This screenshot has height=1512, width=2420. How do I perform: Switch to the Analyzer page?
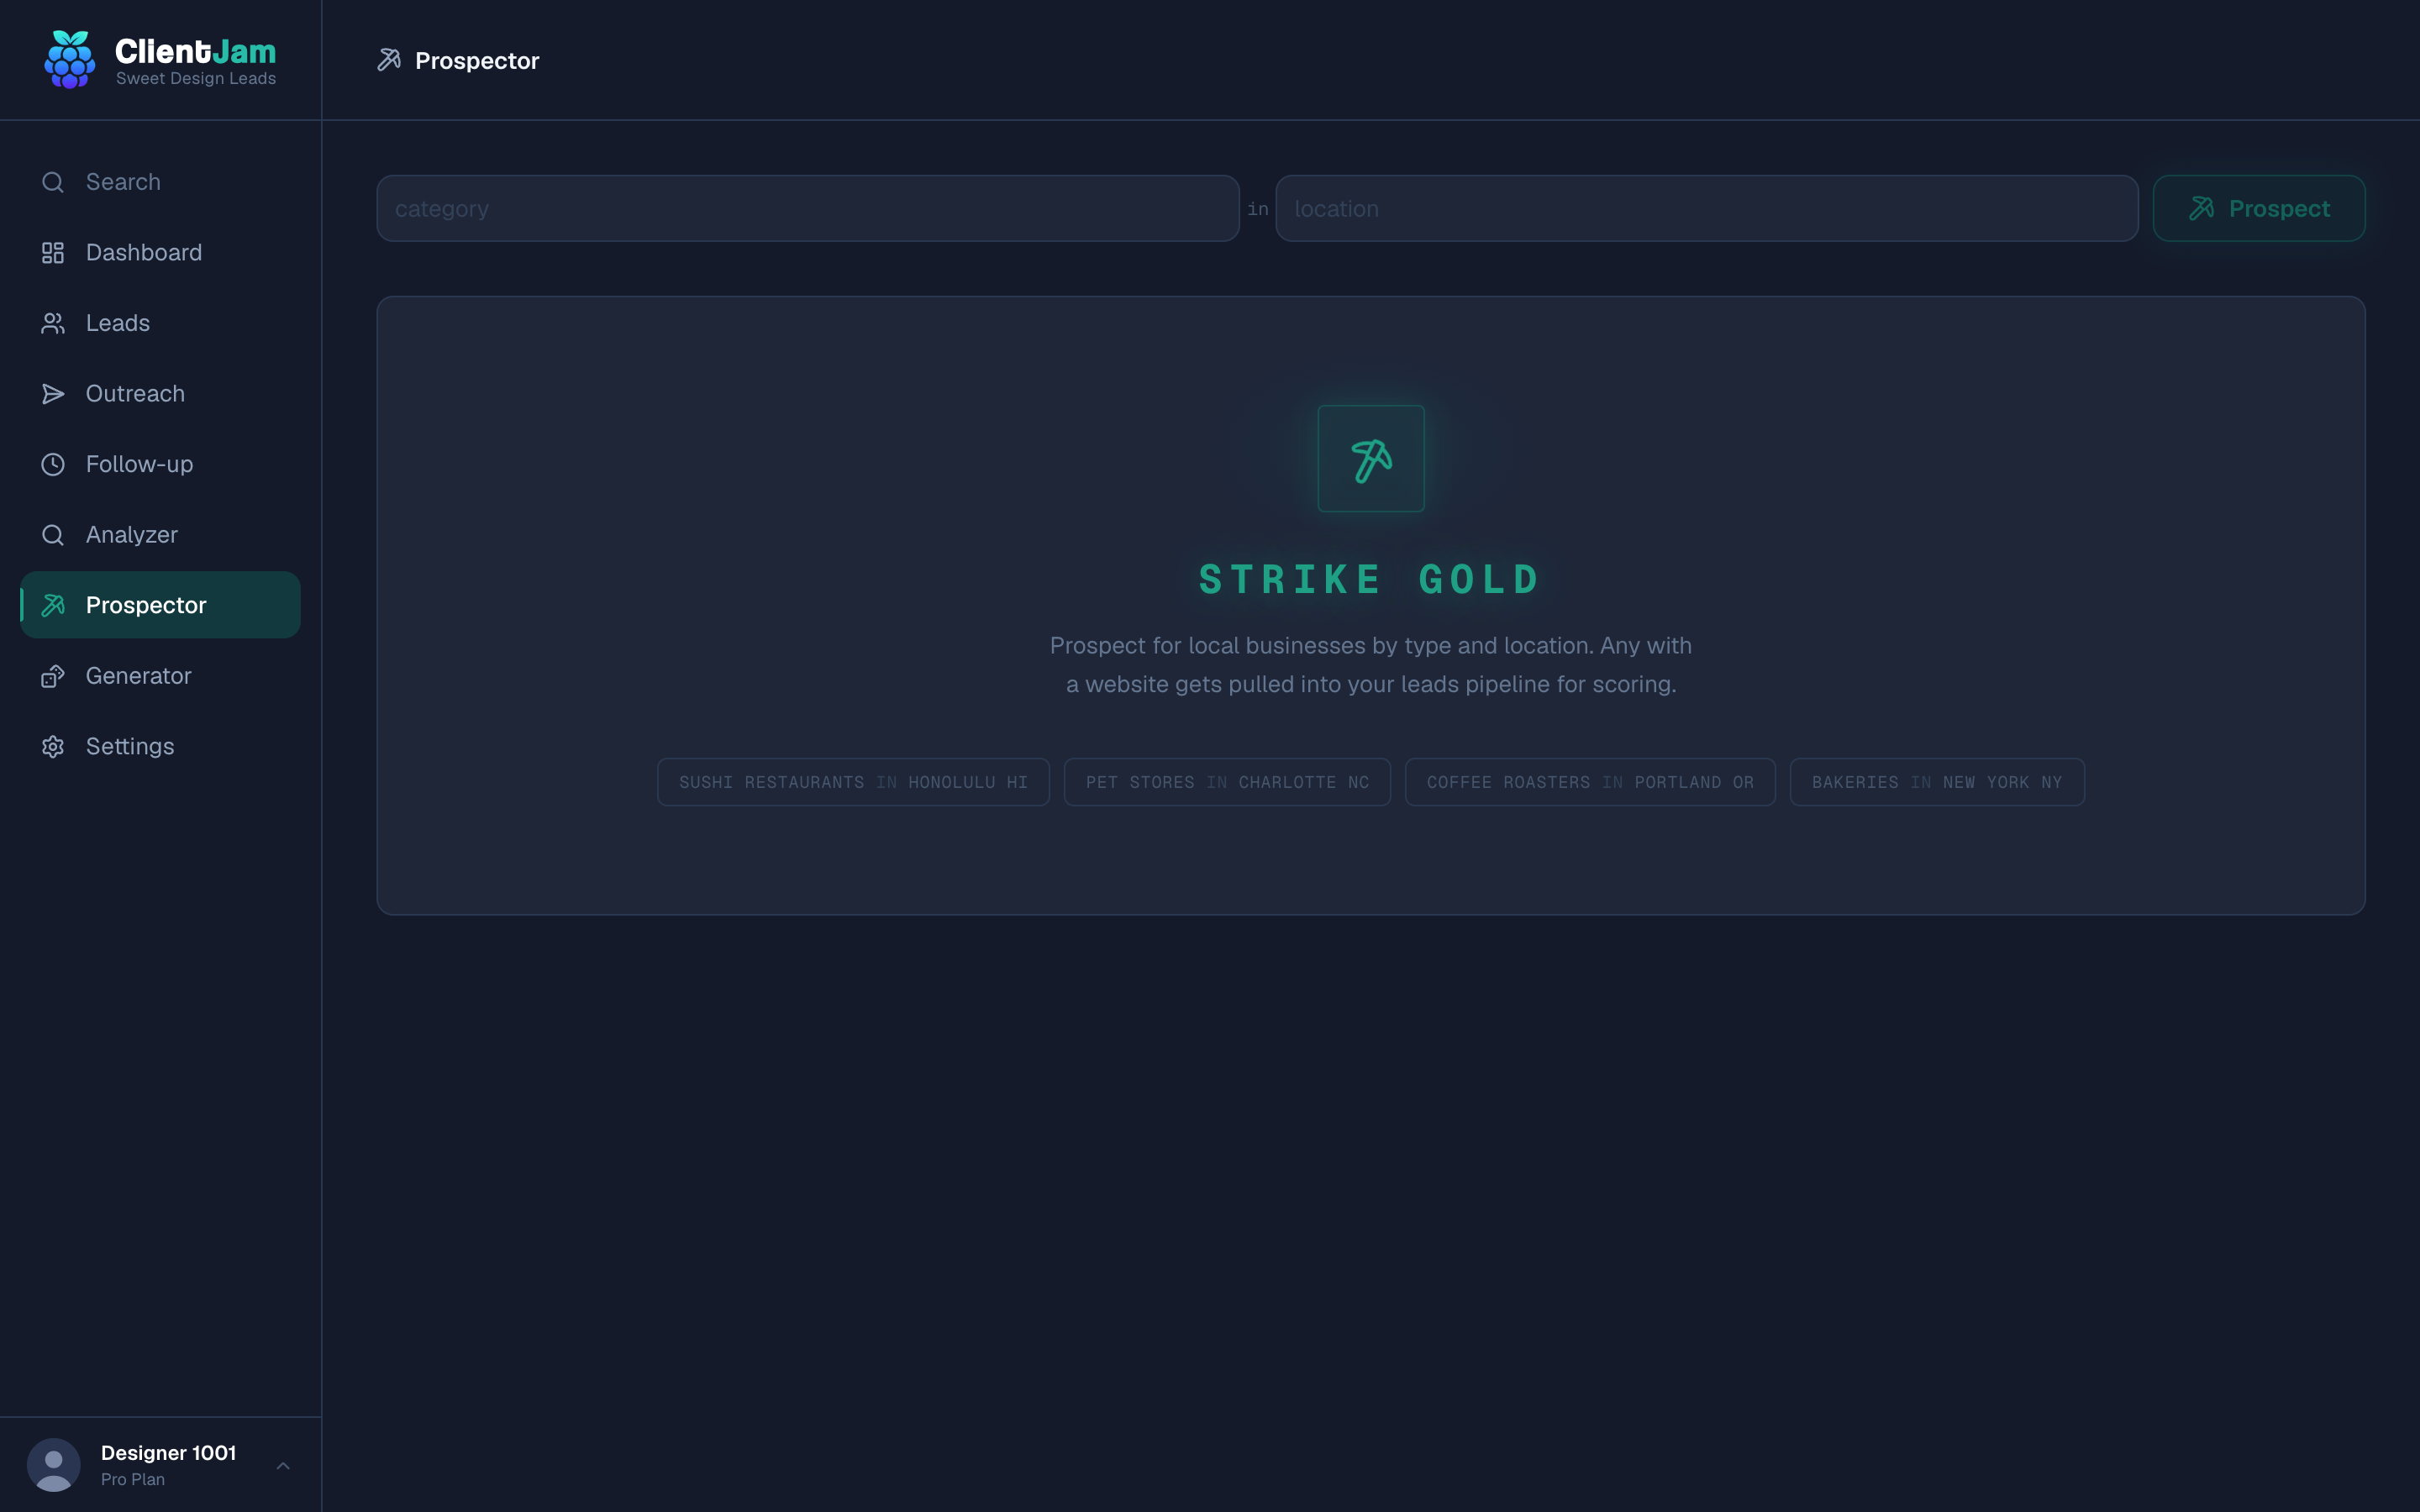(x=160, y=535)
